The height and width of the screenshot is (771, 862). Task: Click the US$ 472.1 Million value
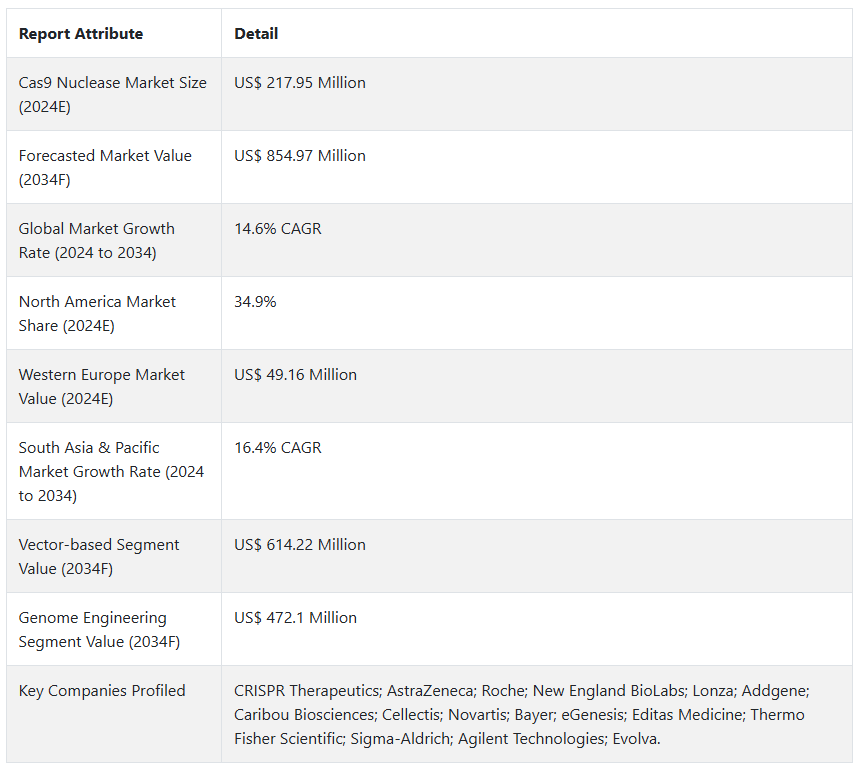296,618
